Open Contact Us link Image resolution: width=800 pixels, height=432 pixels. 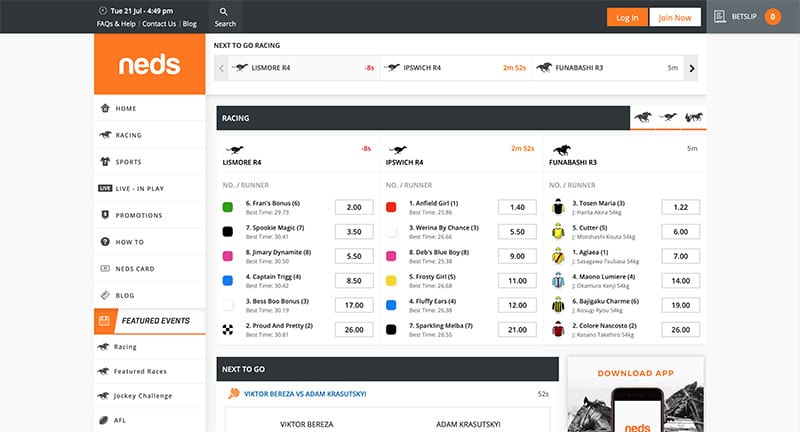click(159, 24)
